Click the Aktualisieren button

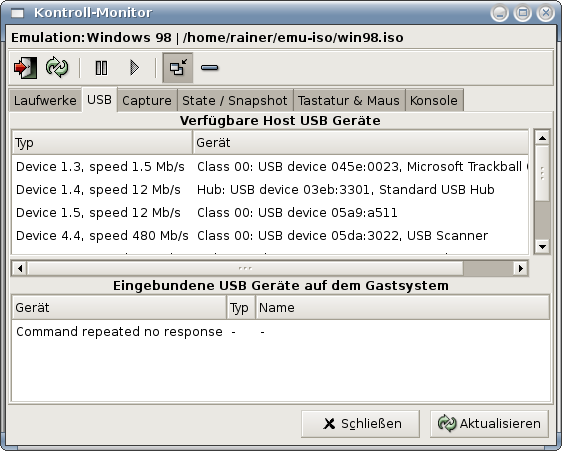489,424
